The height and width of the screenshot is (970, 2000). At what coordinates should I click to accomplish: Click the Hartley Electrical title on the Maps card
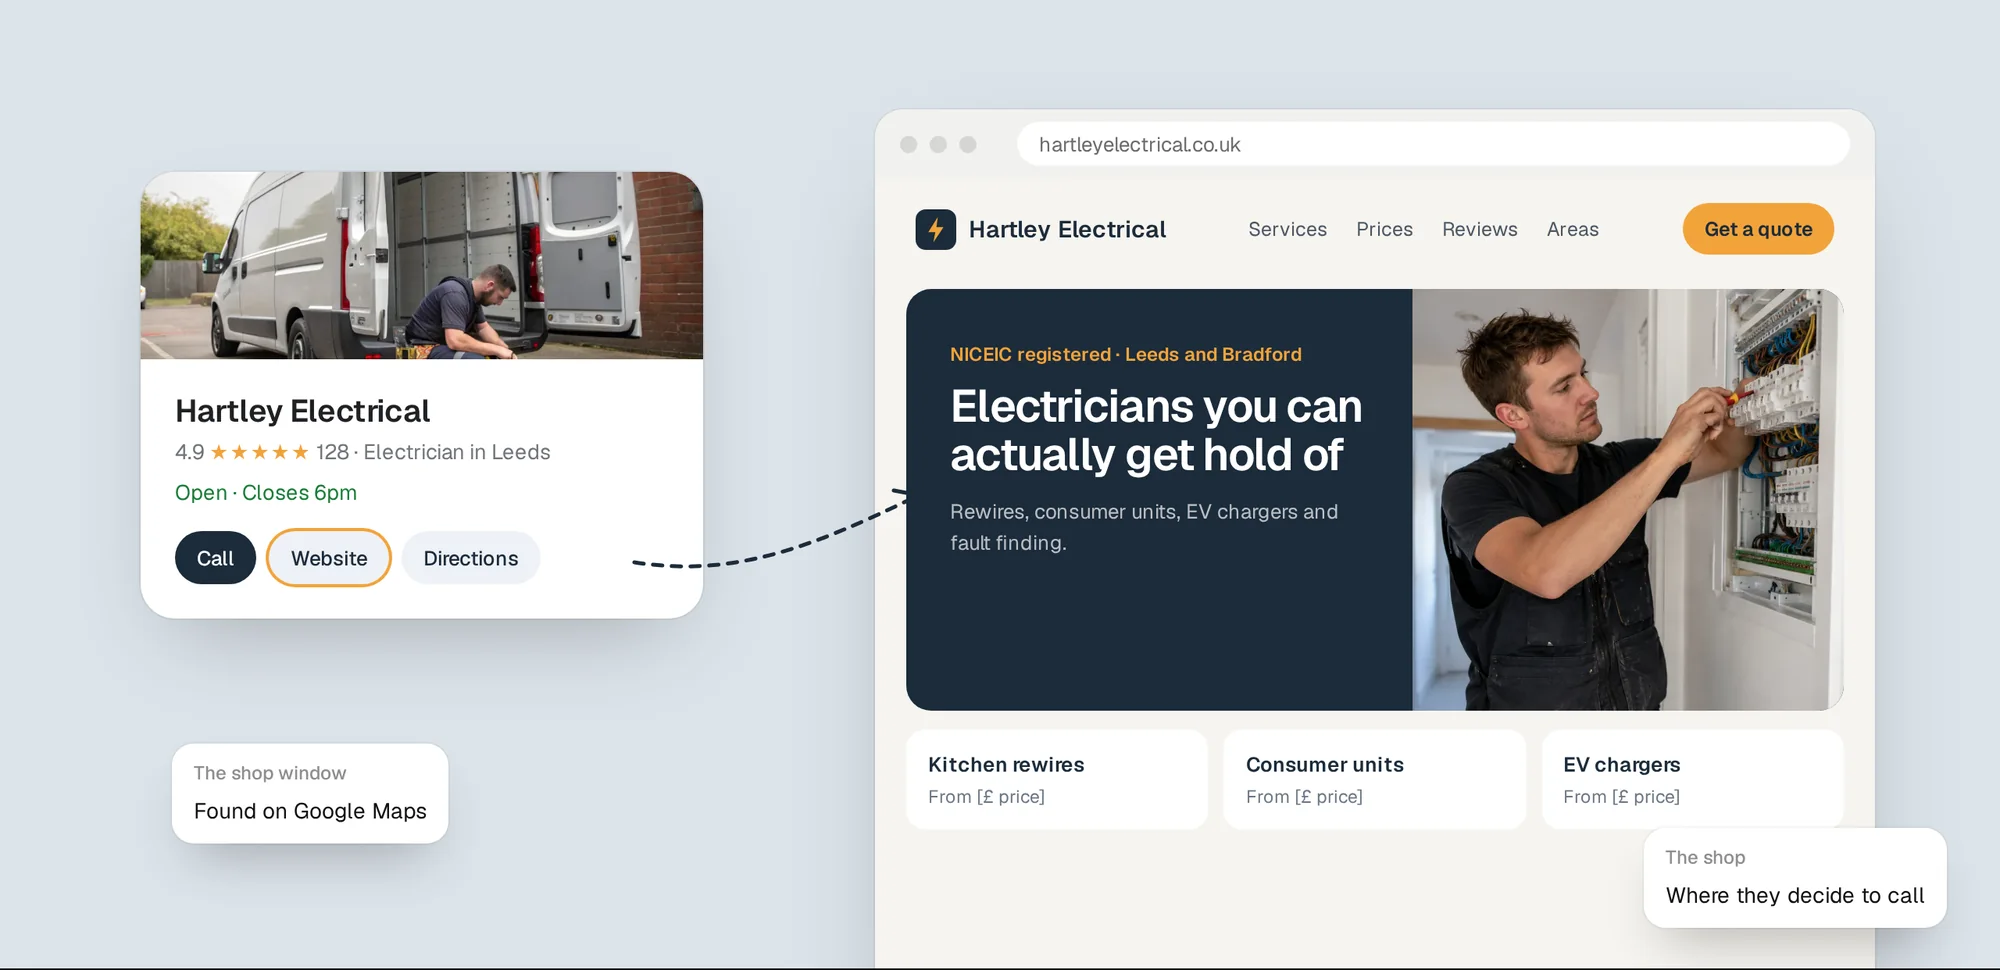pos(302,411)
